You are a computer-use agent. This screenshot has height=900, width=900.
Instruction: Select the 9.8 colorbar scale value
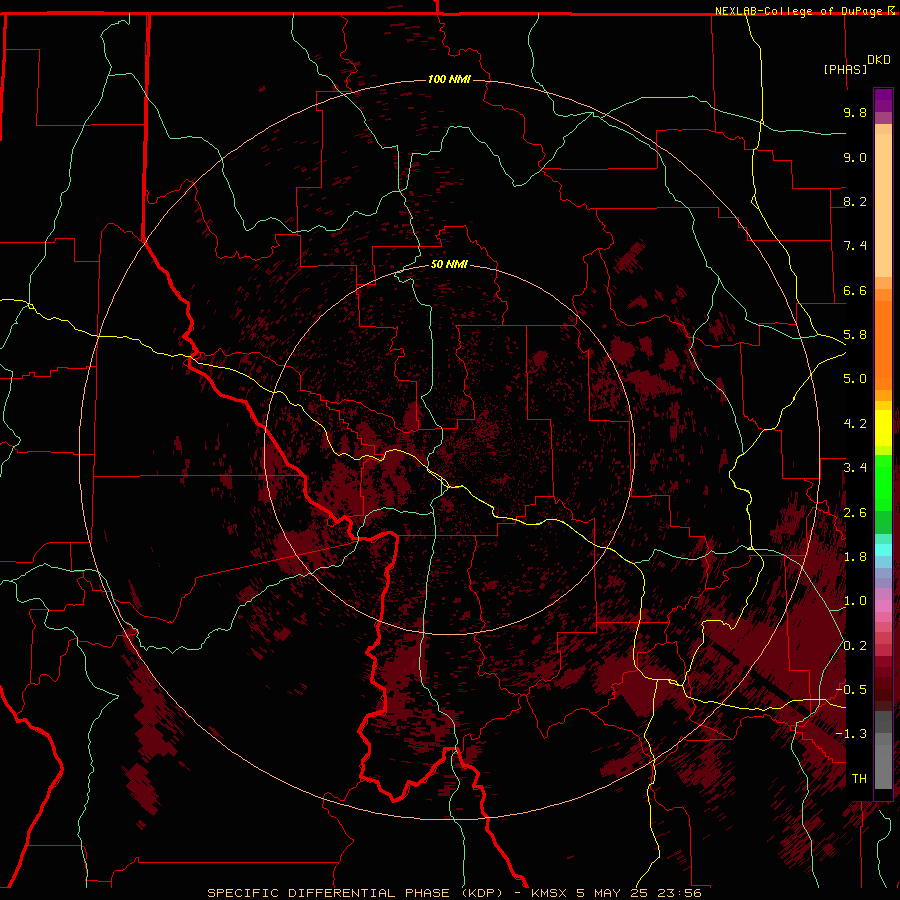point(855,112)
